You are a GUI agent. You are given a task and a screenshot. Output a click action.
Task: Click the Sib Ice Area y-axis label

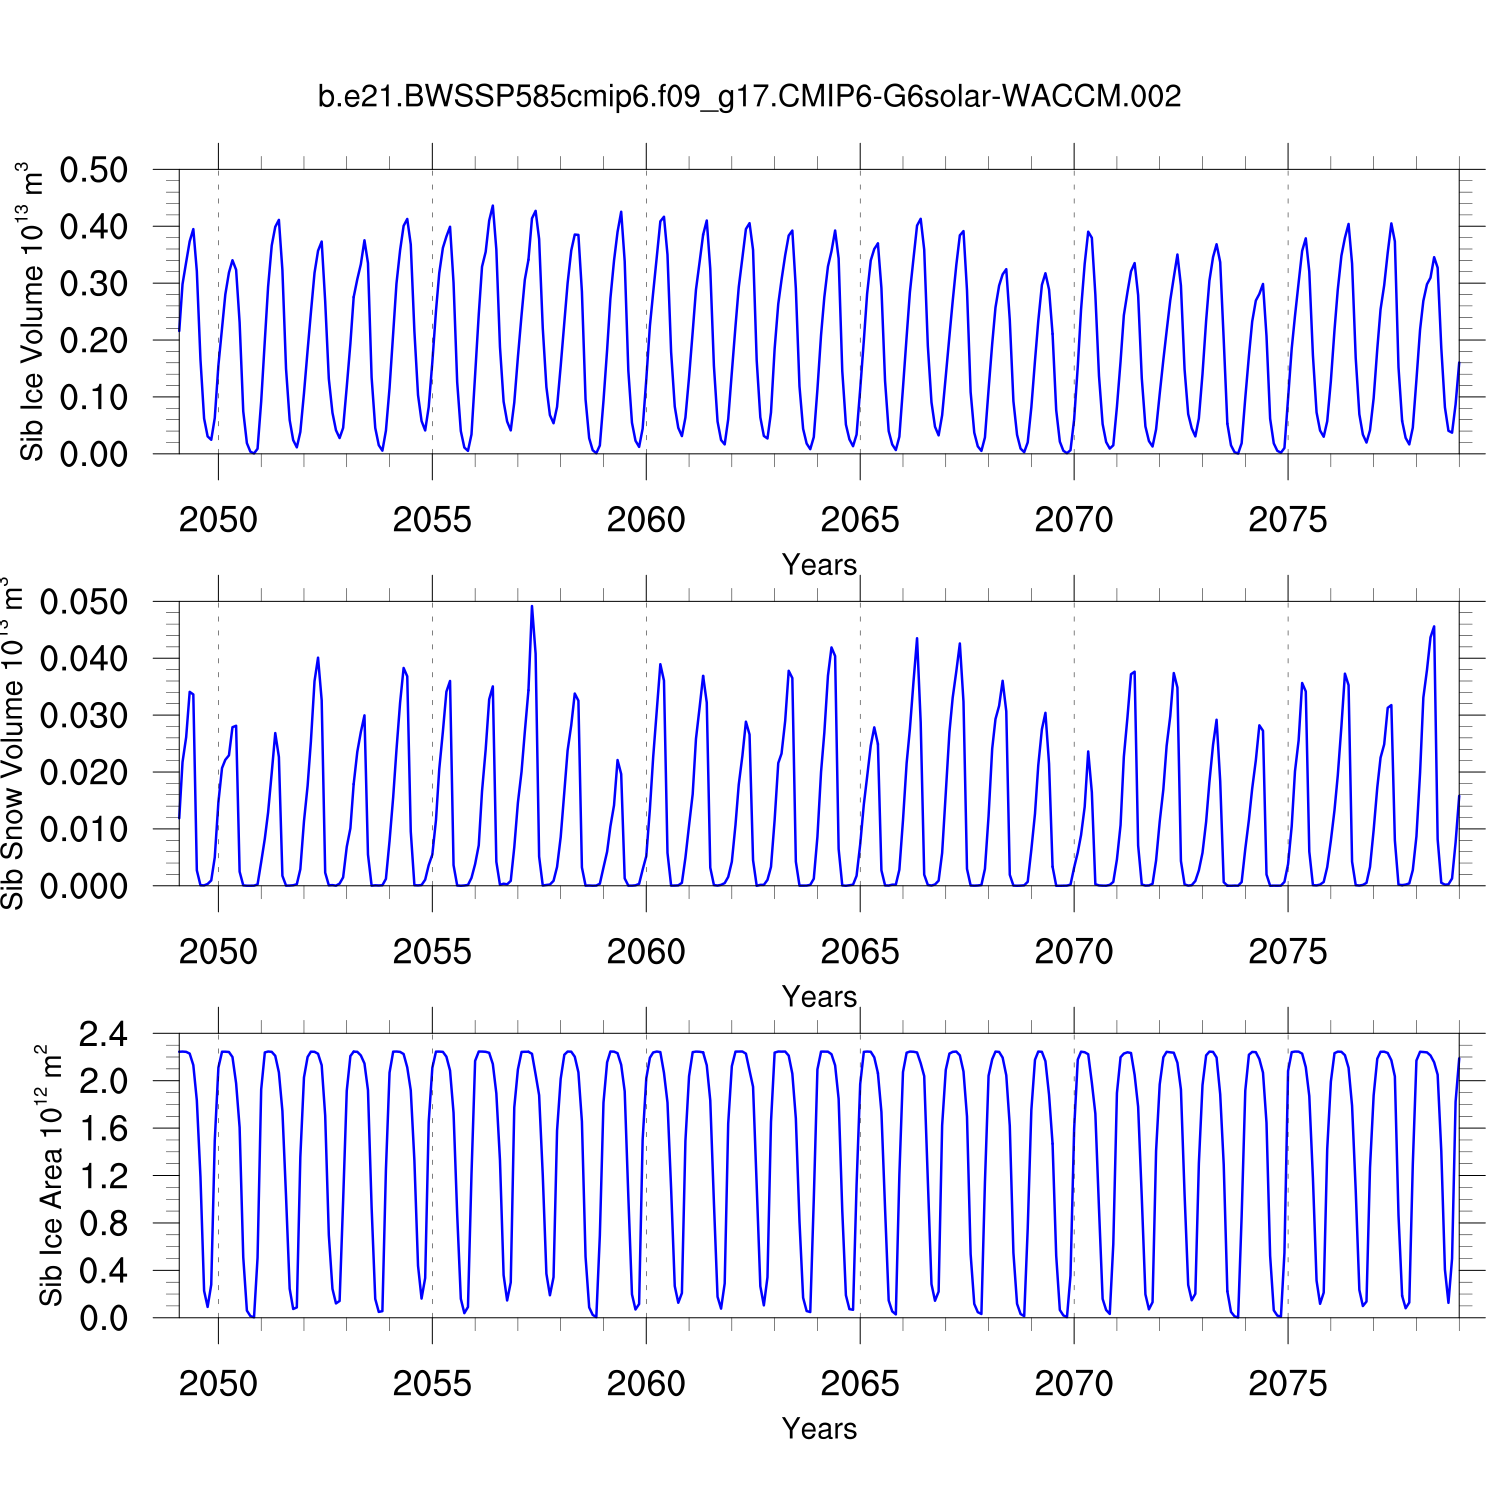click(x=51, y=1176)
